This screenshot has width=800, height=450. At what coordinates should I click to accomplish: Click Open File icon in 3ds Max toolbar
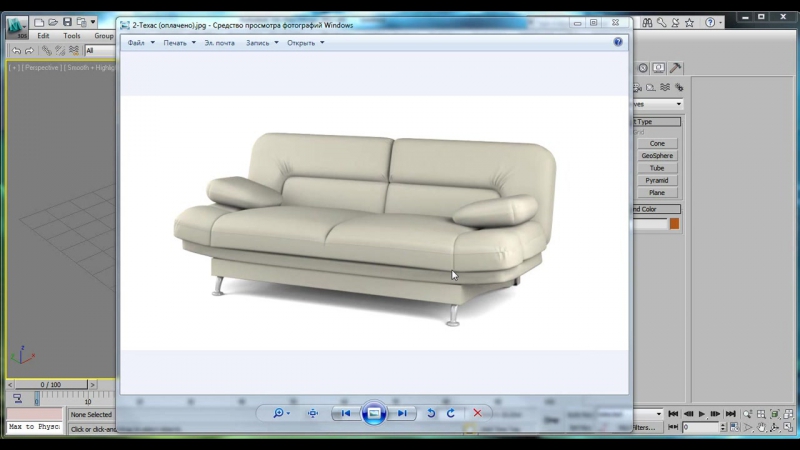point(53,22)
